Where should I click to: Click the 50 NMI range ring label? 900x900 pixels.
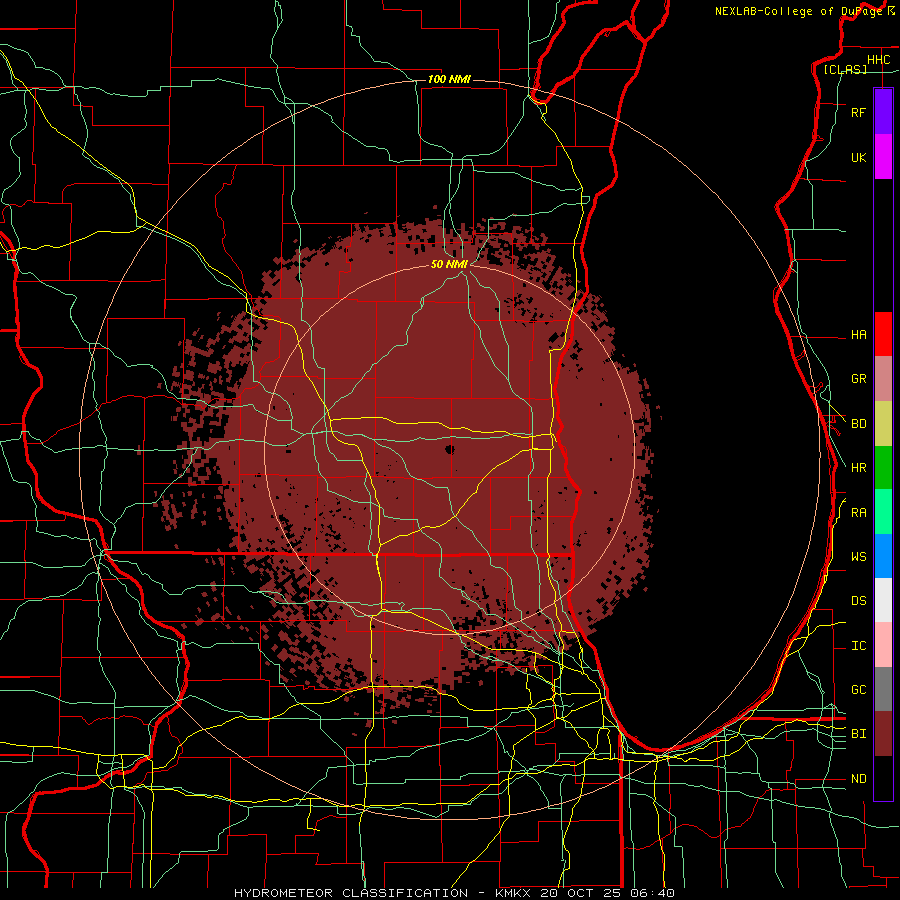[449, 264]
